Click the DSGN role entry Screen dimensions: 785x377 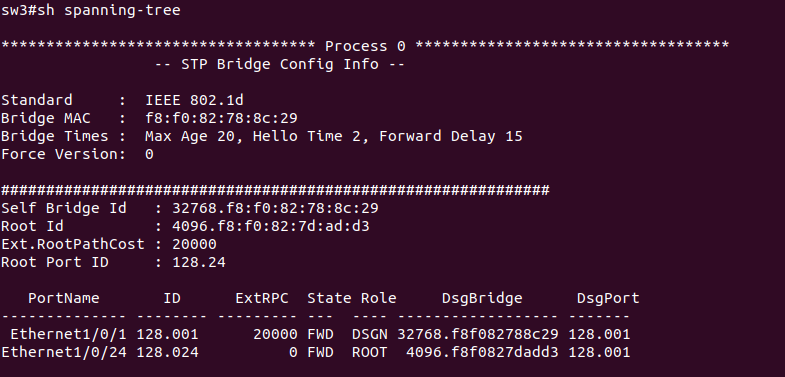(369, 334)
